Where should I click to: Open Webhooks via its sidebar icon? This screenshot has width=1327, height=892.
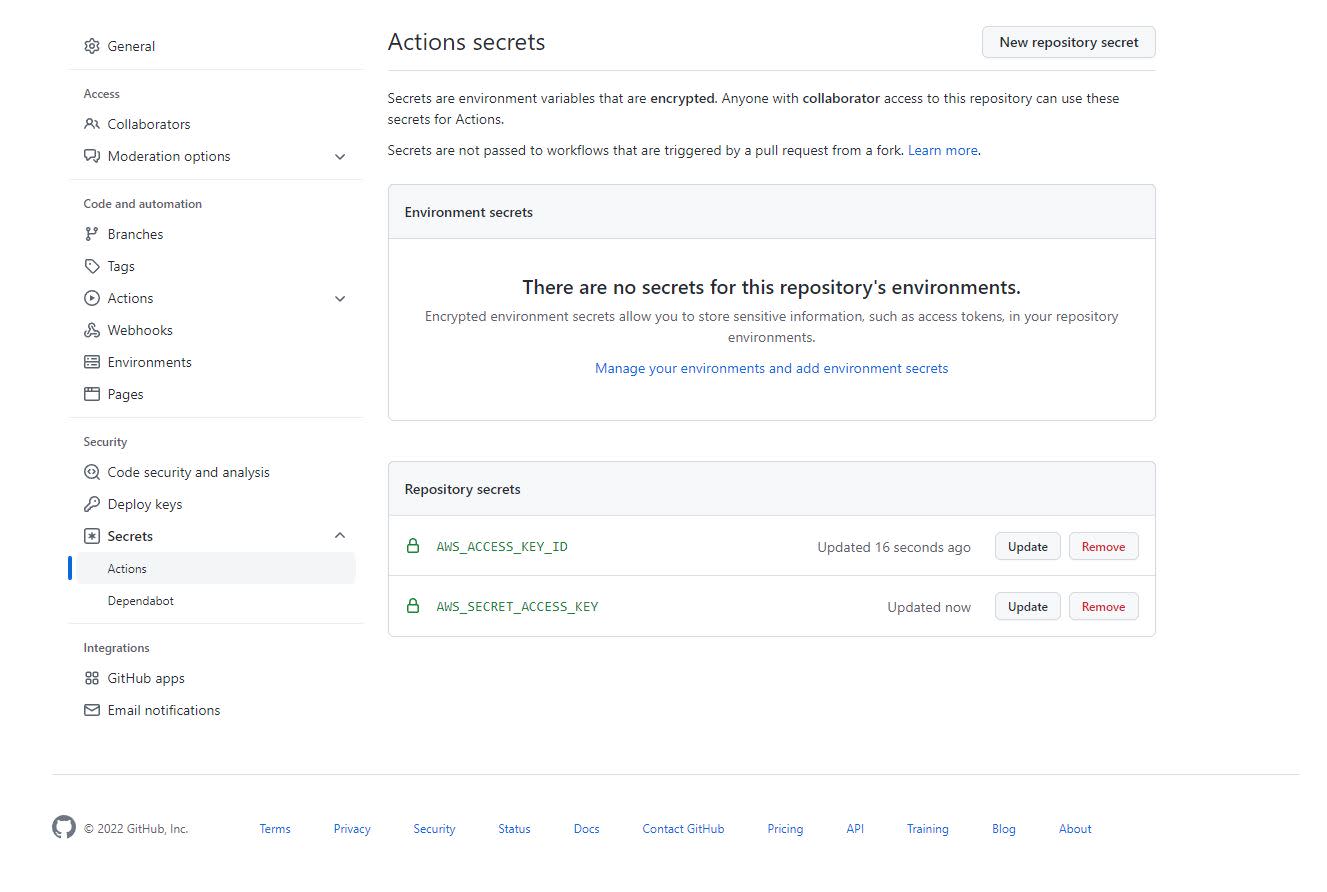91,329
